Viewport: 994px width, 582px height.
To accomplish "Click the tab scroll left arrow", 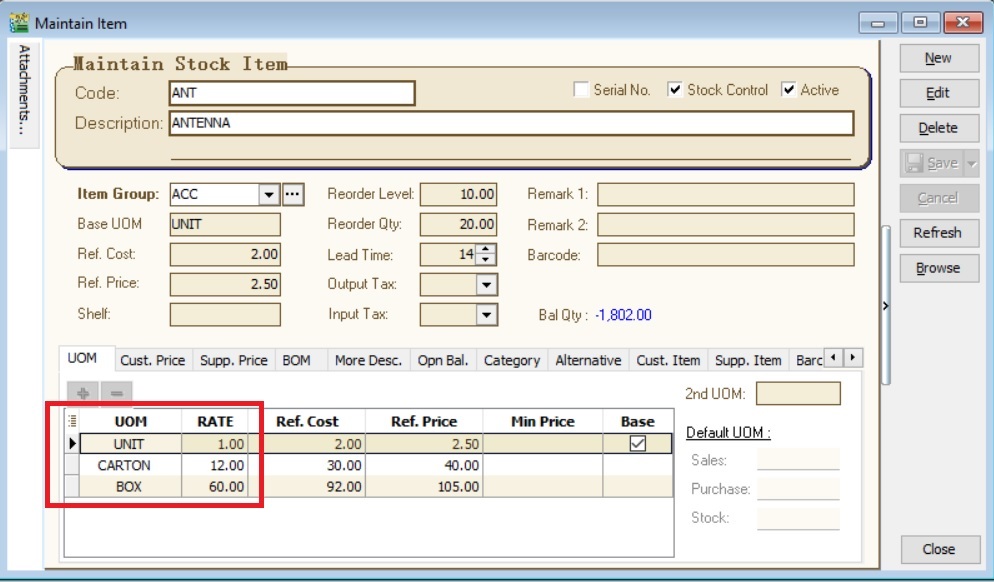I will click(834, 358).
